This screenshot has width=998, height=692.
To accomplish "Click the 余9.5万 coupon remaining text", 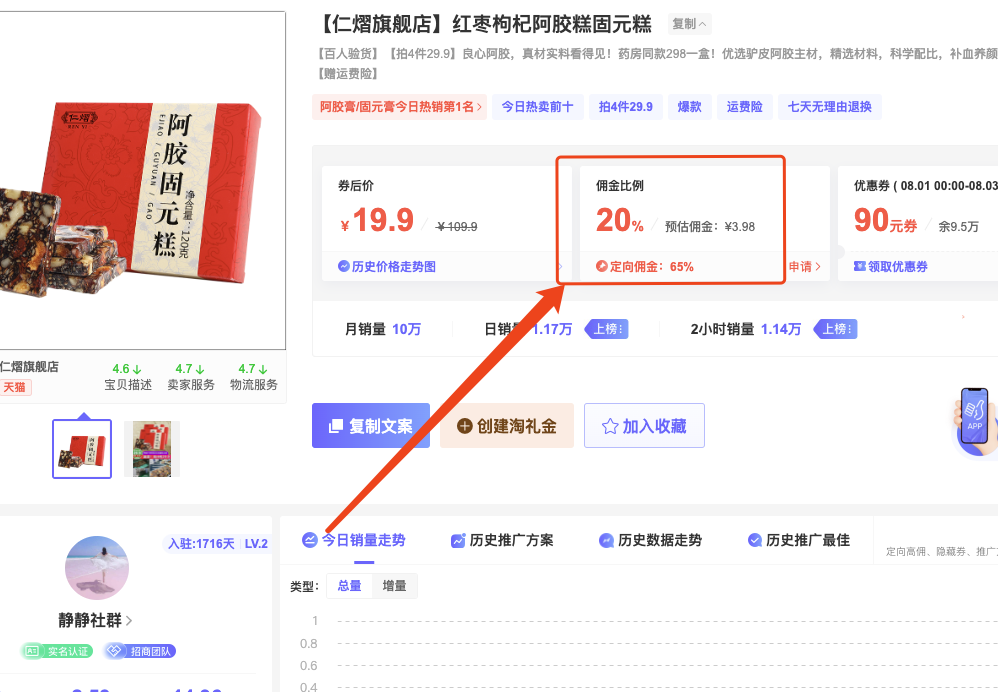I will click(x=958, y=227).
